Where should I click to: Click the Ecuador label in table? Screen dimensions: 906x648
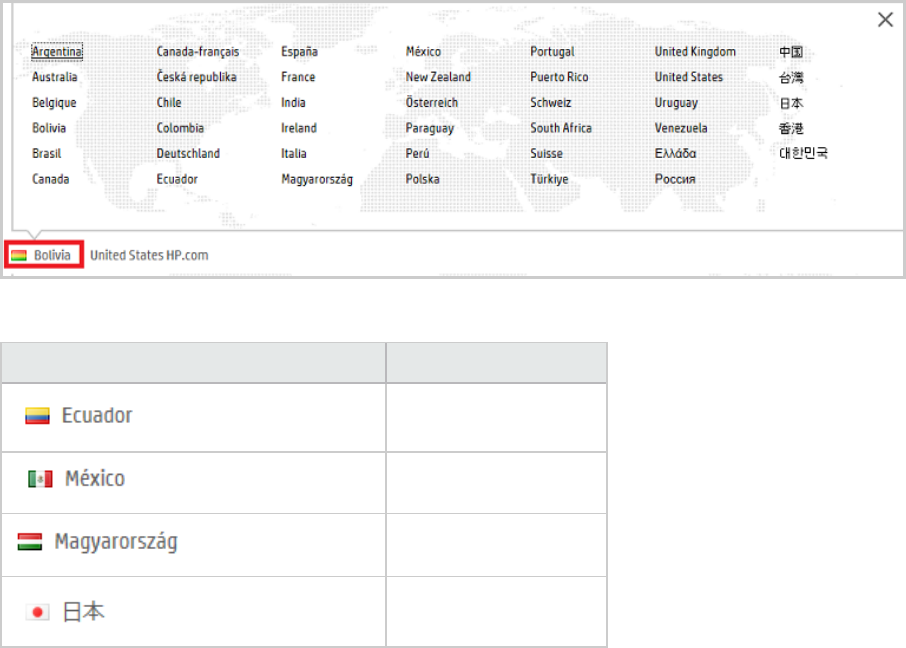(x=97, y=416)
